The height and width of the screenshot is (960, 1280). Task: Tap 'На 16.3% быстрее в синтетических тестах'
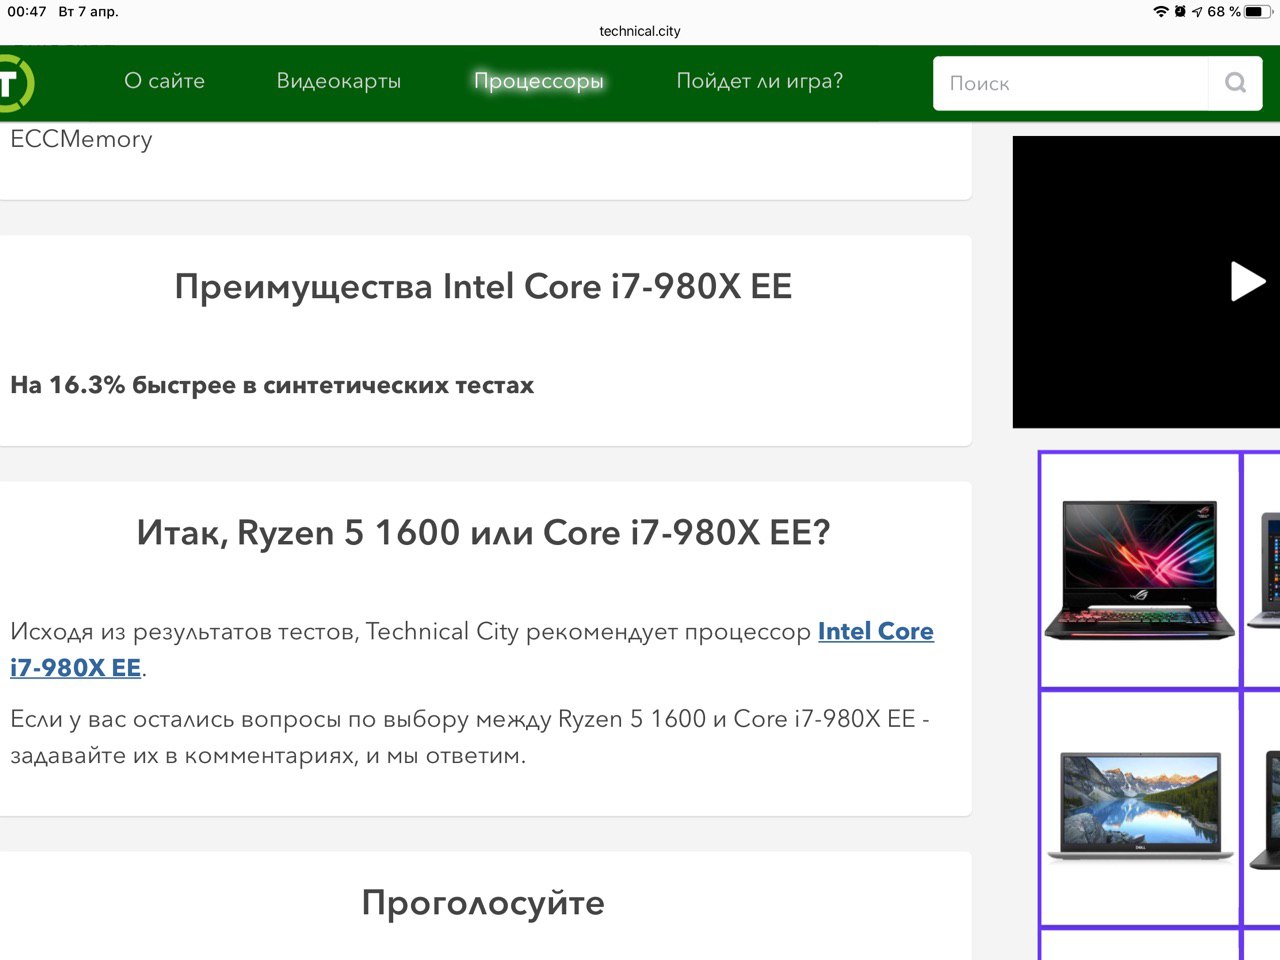(272, 385)
